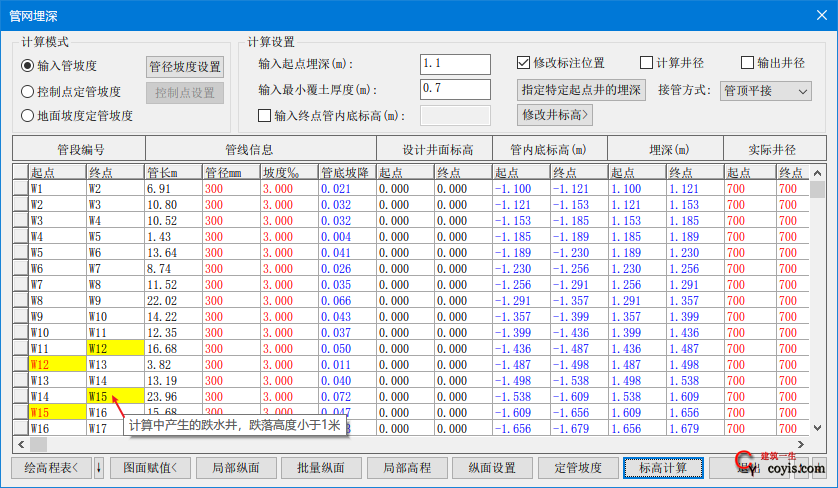838x488 pixels.
Task: Click the slope drop cell 0.066
Action: pos(347,300)
